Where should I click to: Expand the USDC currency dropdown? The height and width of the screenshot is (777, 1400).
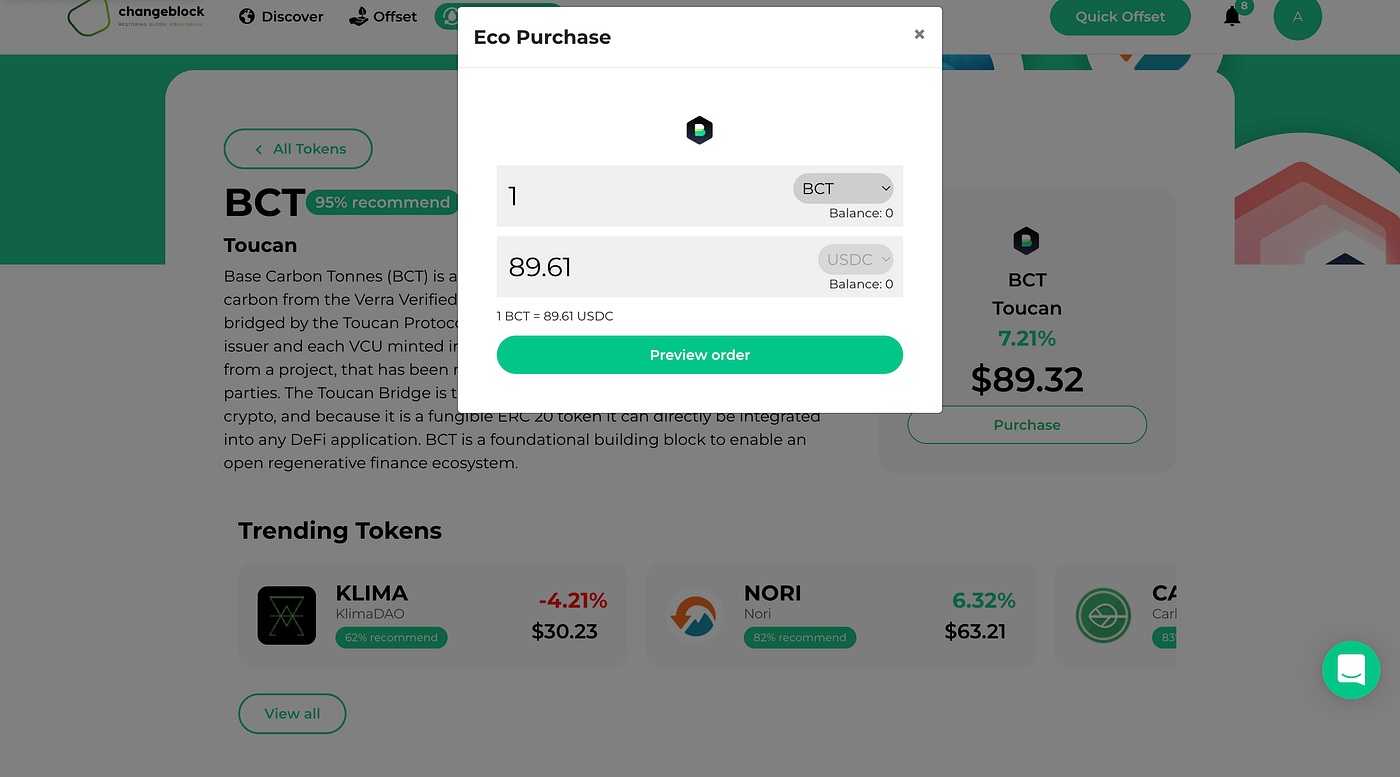(x=855, y=260)
